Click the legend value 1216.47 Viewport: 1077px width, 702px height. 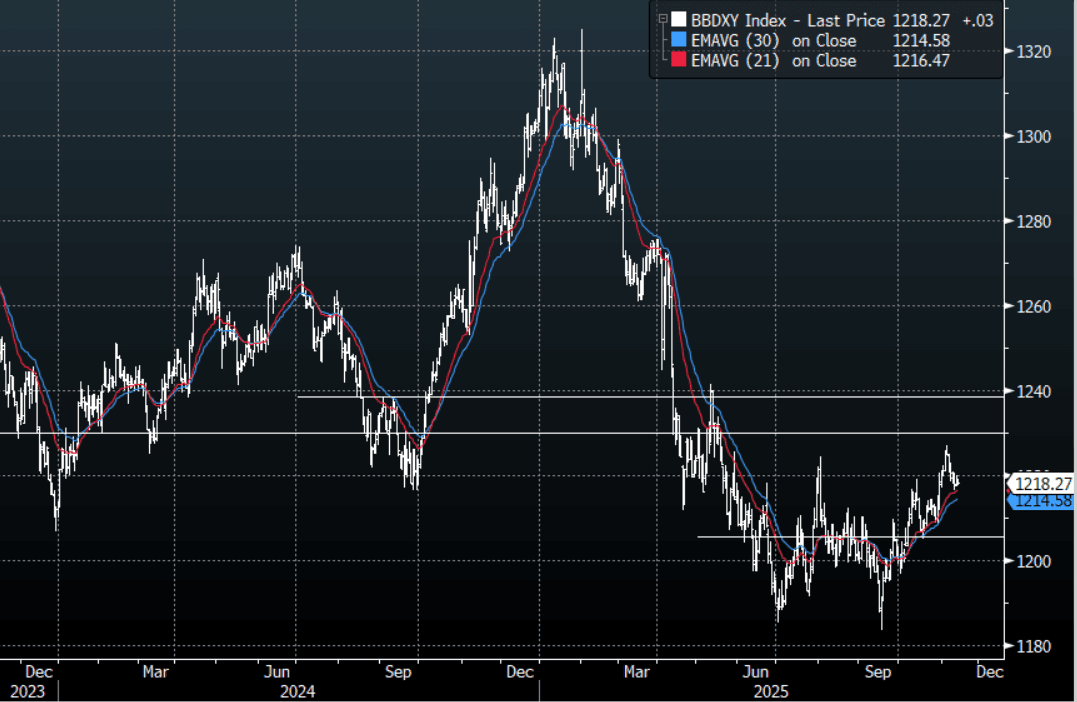[921, 60]
